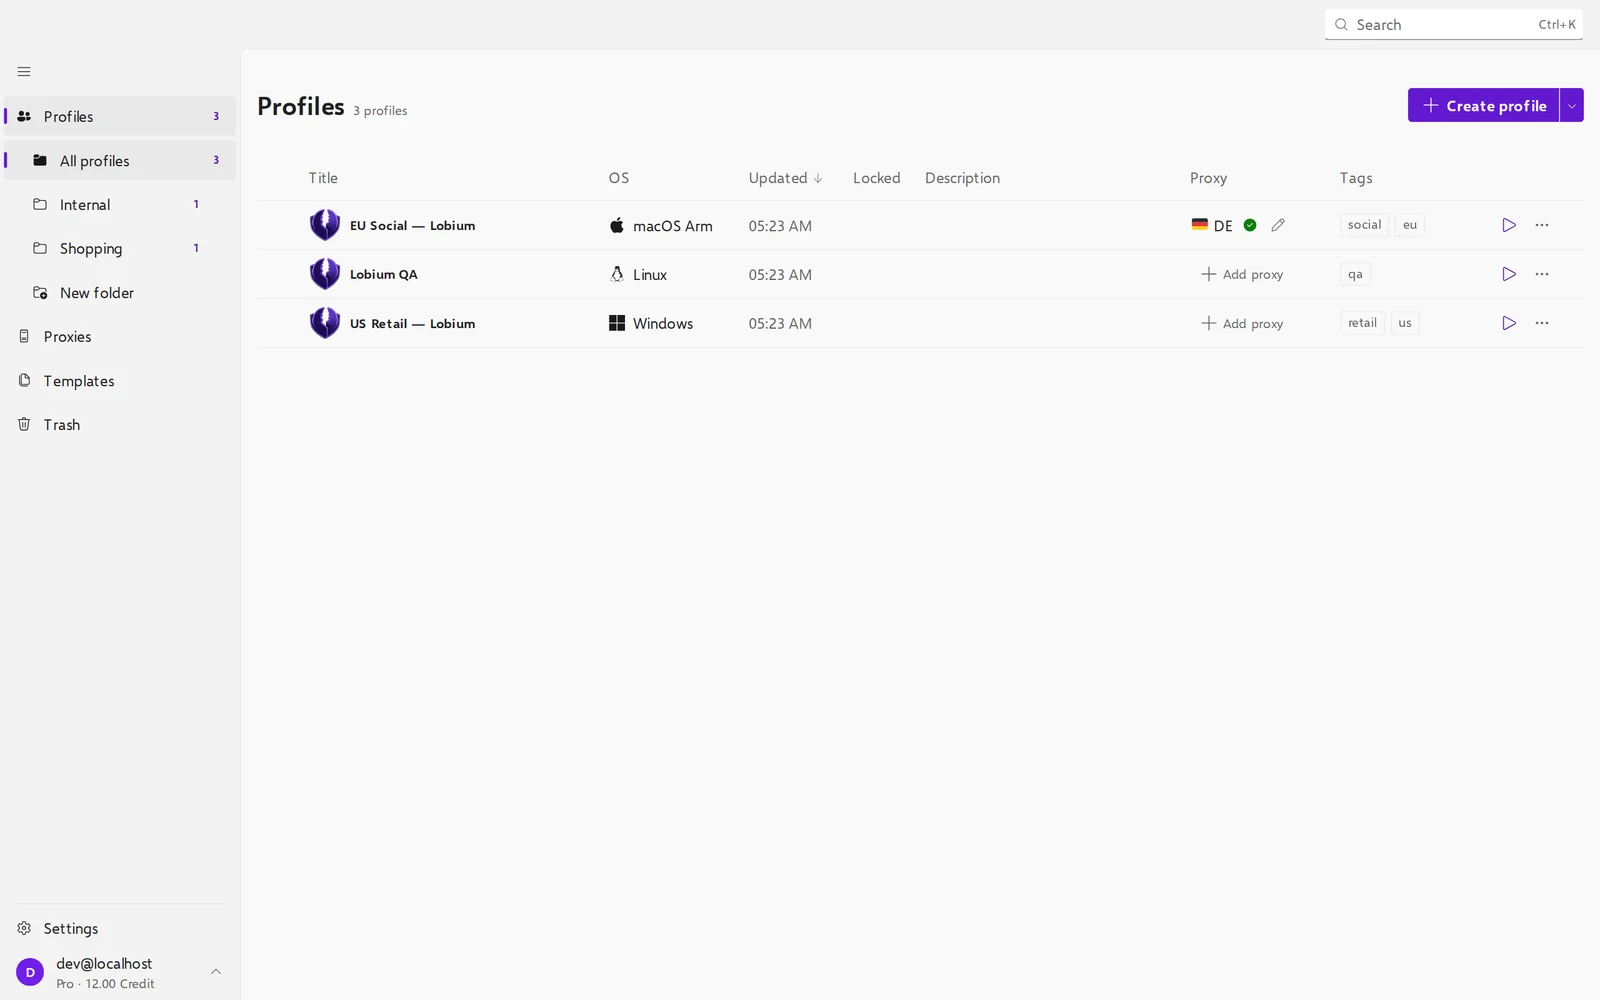The image size is (1600, 1000).
Task: Add proxy to US Retail — Lobium
Action: (x=1242, y=323)
